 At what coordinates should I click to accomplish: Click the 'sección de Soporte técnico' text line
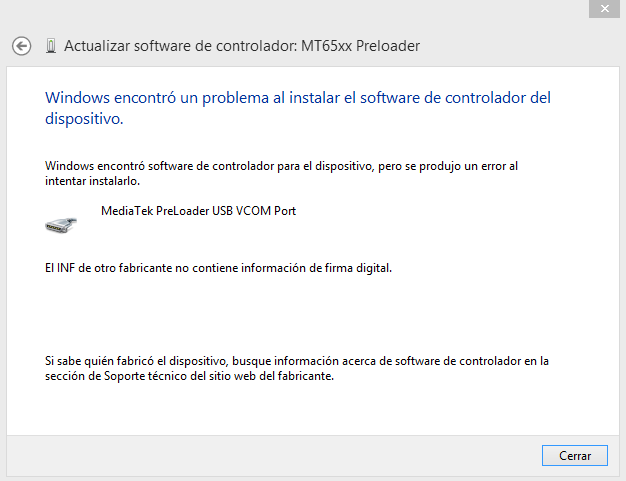189,376
